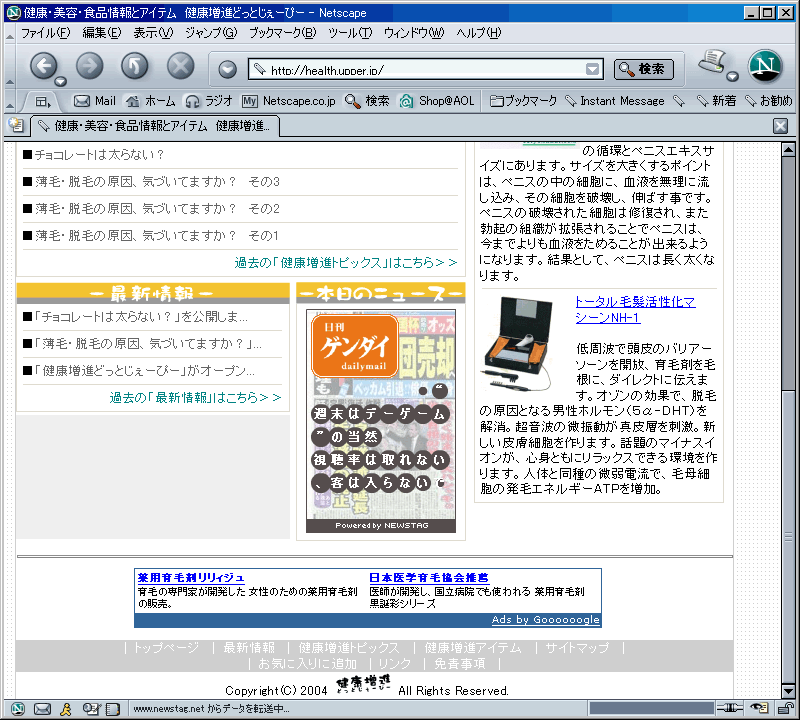Open topic チョコレートは太らない？
This screenshot has width=800, height=720.
(99, 155)
